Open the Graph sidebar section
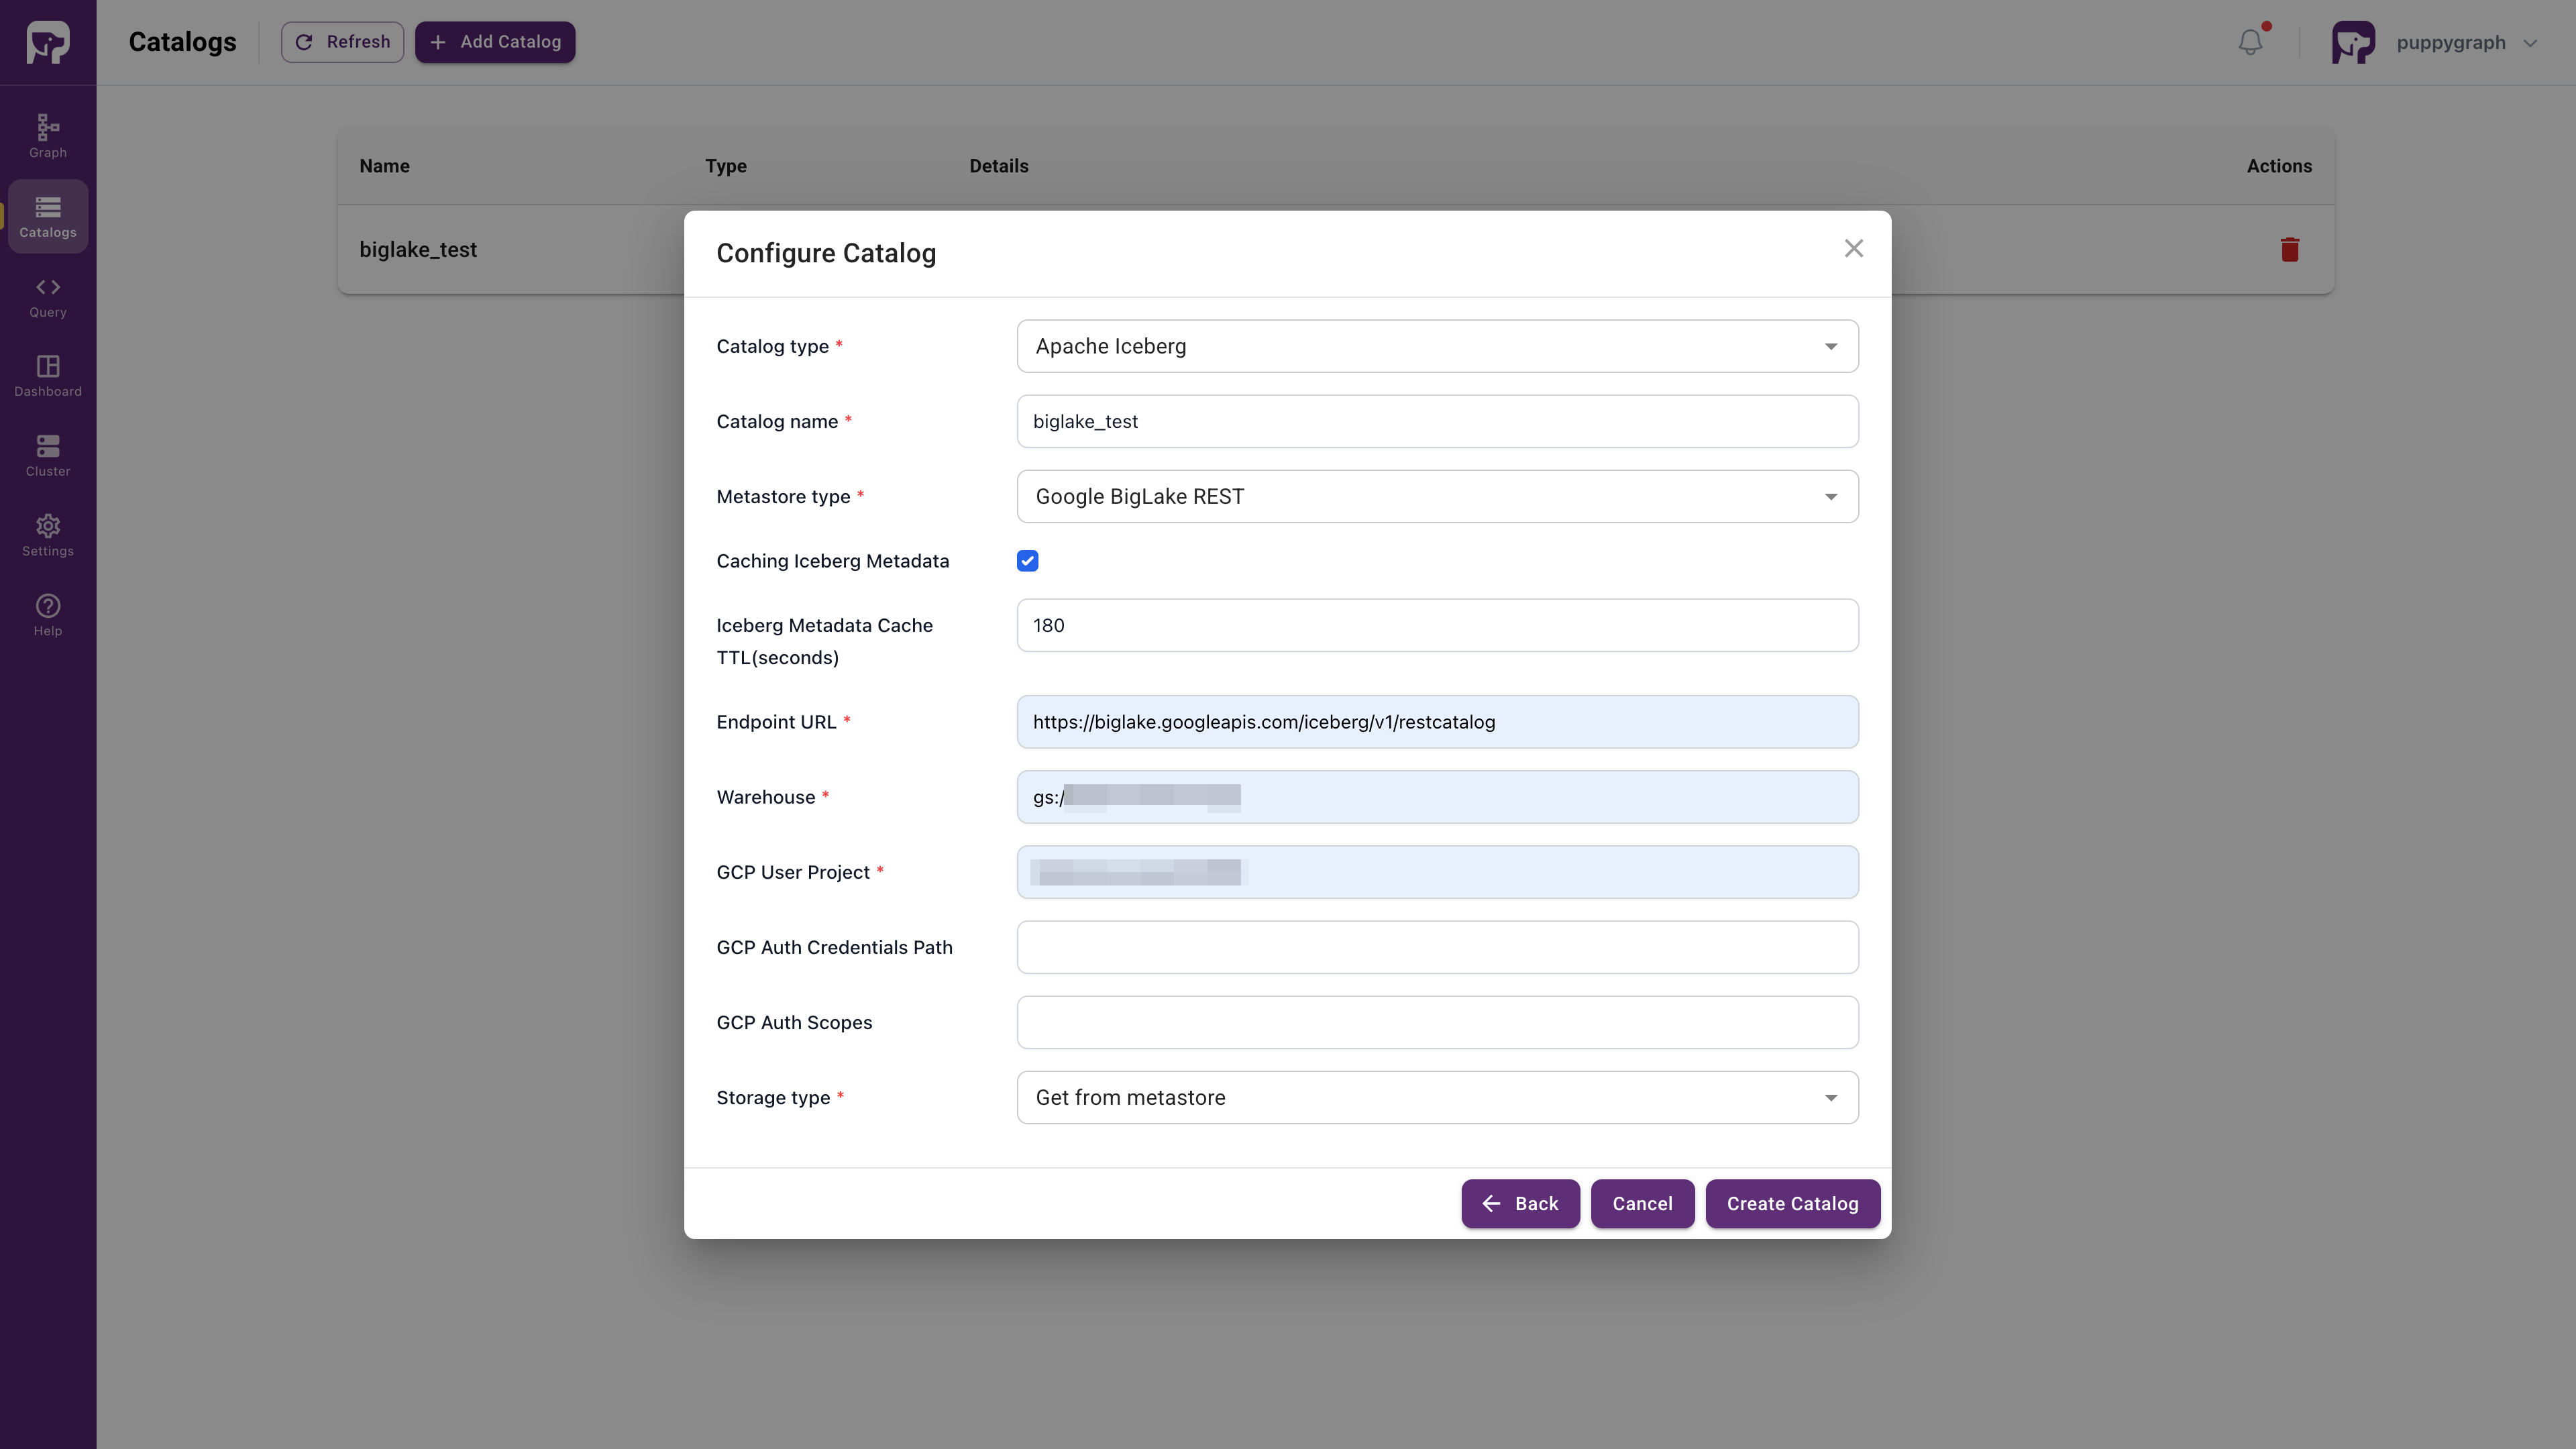The height and width of the screenshot is (1449, 2576). click(47, 136)
